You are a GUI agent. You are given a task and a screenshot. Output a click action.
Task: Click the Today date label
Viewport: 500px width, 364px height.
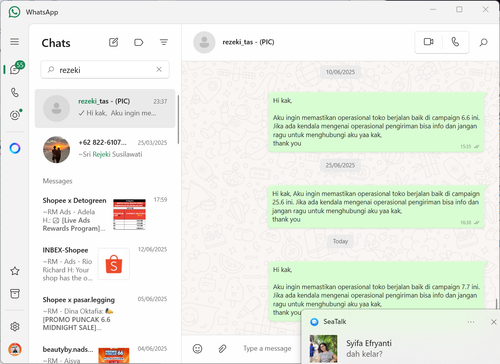[x=340, y=241]
